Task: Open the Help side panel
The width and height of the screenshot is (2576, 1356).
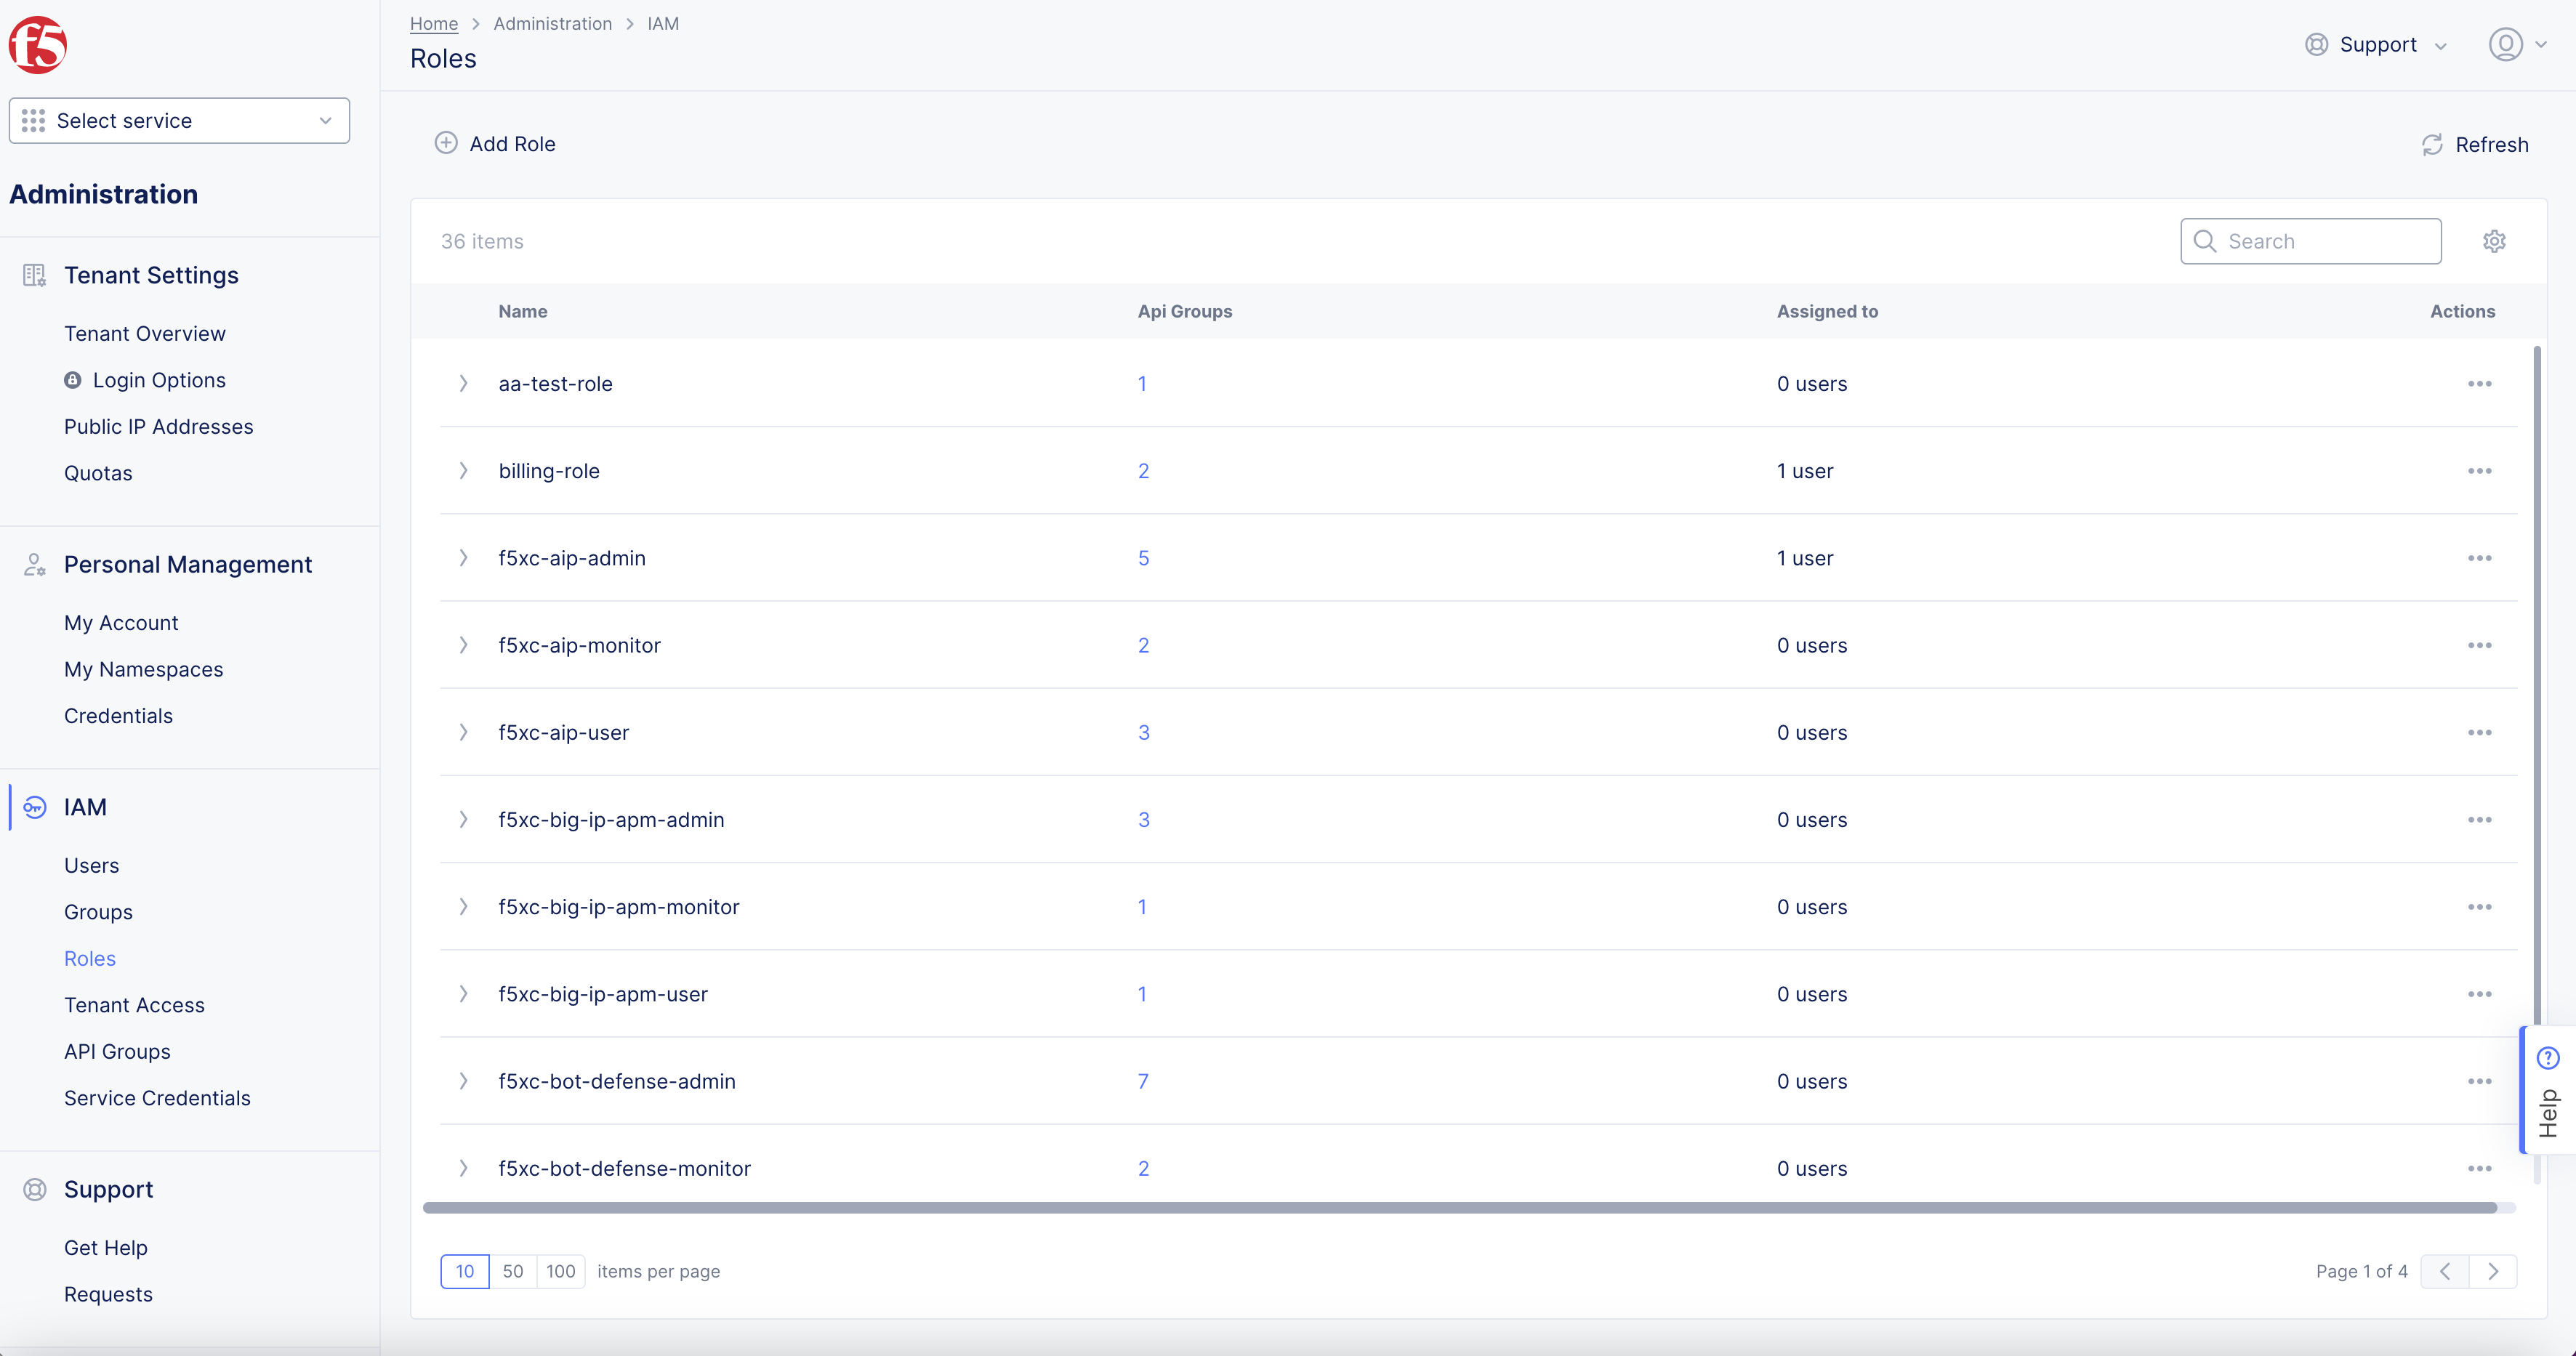Action: click(x=2547, y=1090)
